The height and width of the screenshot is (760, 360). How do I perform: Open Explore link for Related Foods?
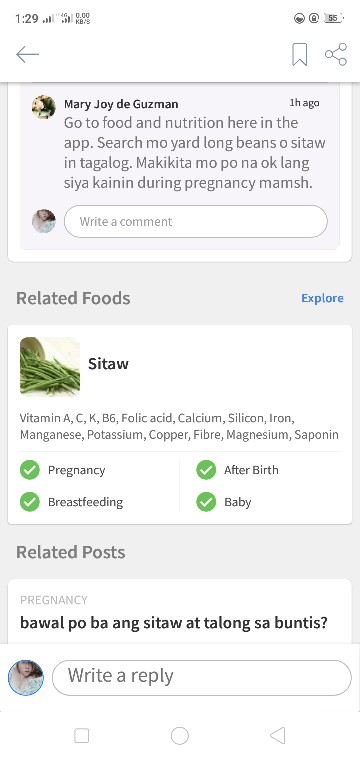(x=322, y=298)
